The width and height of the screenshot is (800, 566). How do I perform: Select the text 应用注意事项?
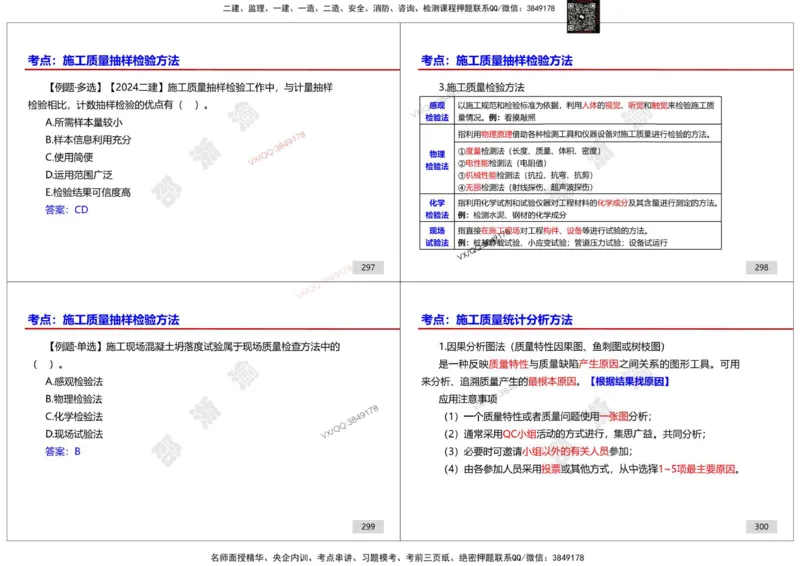tap(468, 399)
